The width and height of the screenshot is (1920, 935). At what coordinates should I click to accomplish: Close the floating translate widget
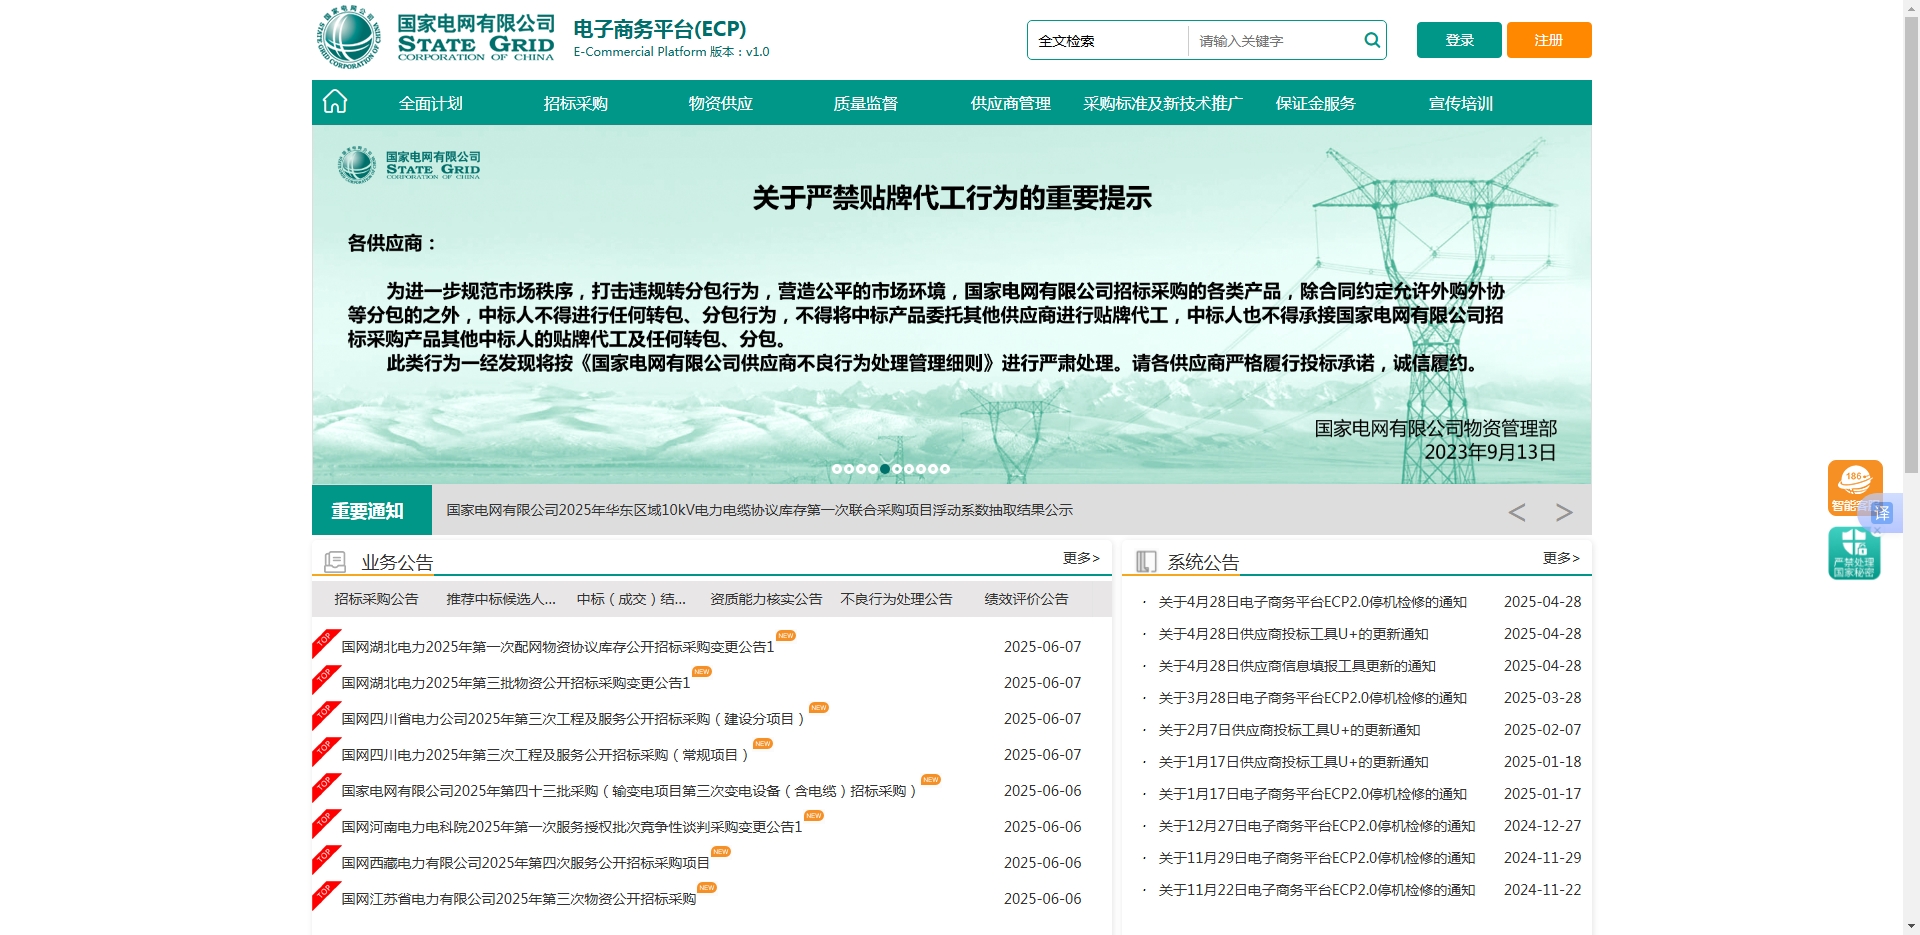(x=1877, y=531)
